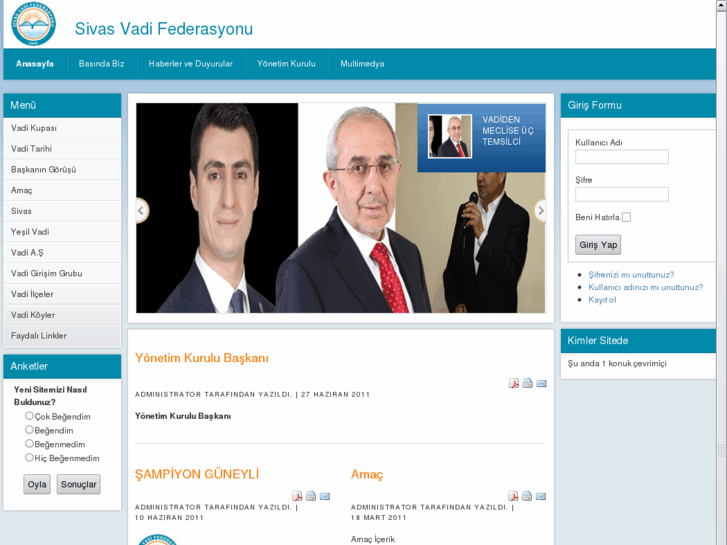This screenshot has height=545, width=727.
Task: Focus the Kullanıcı Adı input field
Action: coord(622,157)
